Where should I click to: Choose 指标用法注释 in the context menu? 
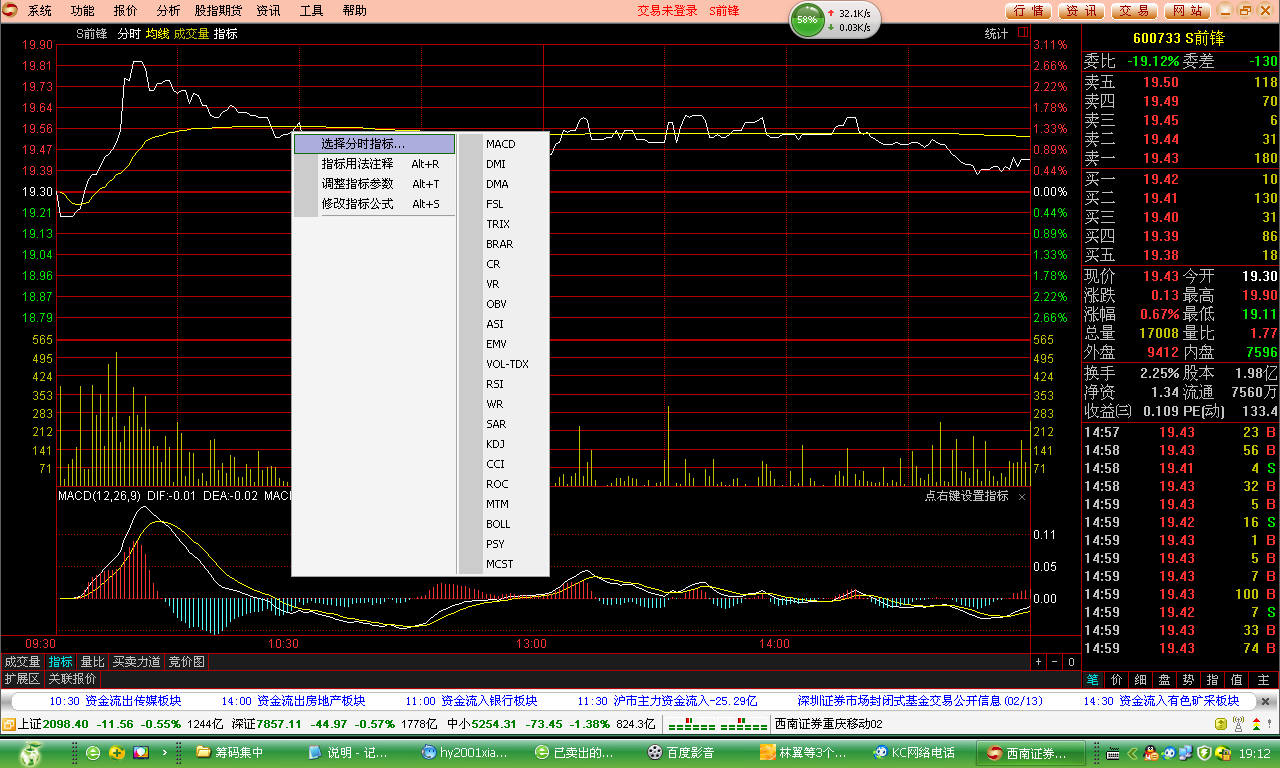(374, 164)
